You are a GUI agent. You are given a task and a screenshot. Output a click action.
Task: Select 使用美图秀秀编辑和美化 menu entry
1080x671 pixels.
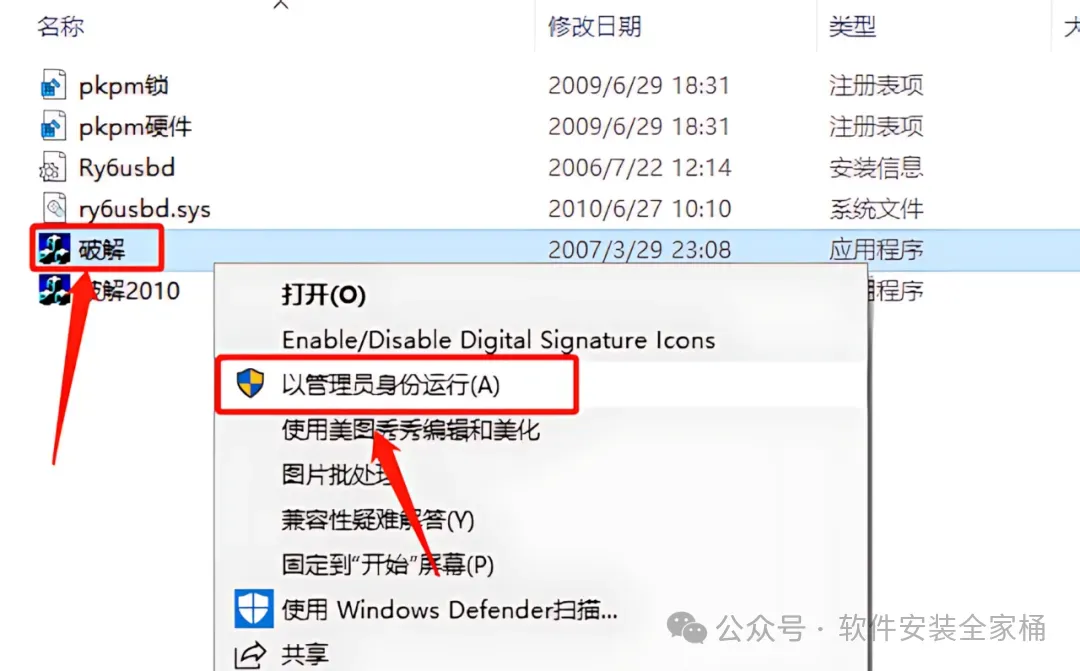(x=411, y=430)
